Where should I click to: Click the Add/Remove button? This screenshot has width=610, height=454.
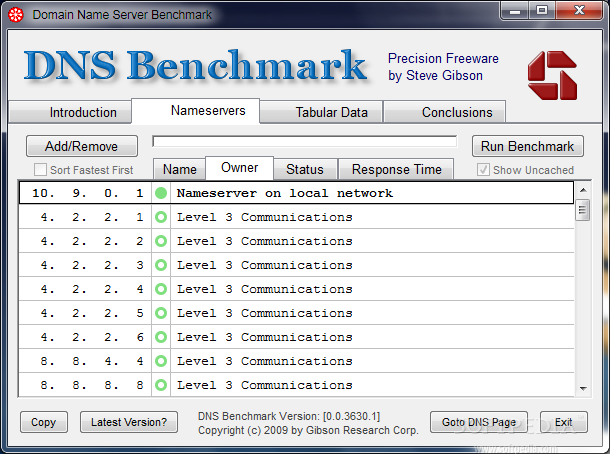pyautogui.click(x=82, y=146)
